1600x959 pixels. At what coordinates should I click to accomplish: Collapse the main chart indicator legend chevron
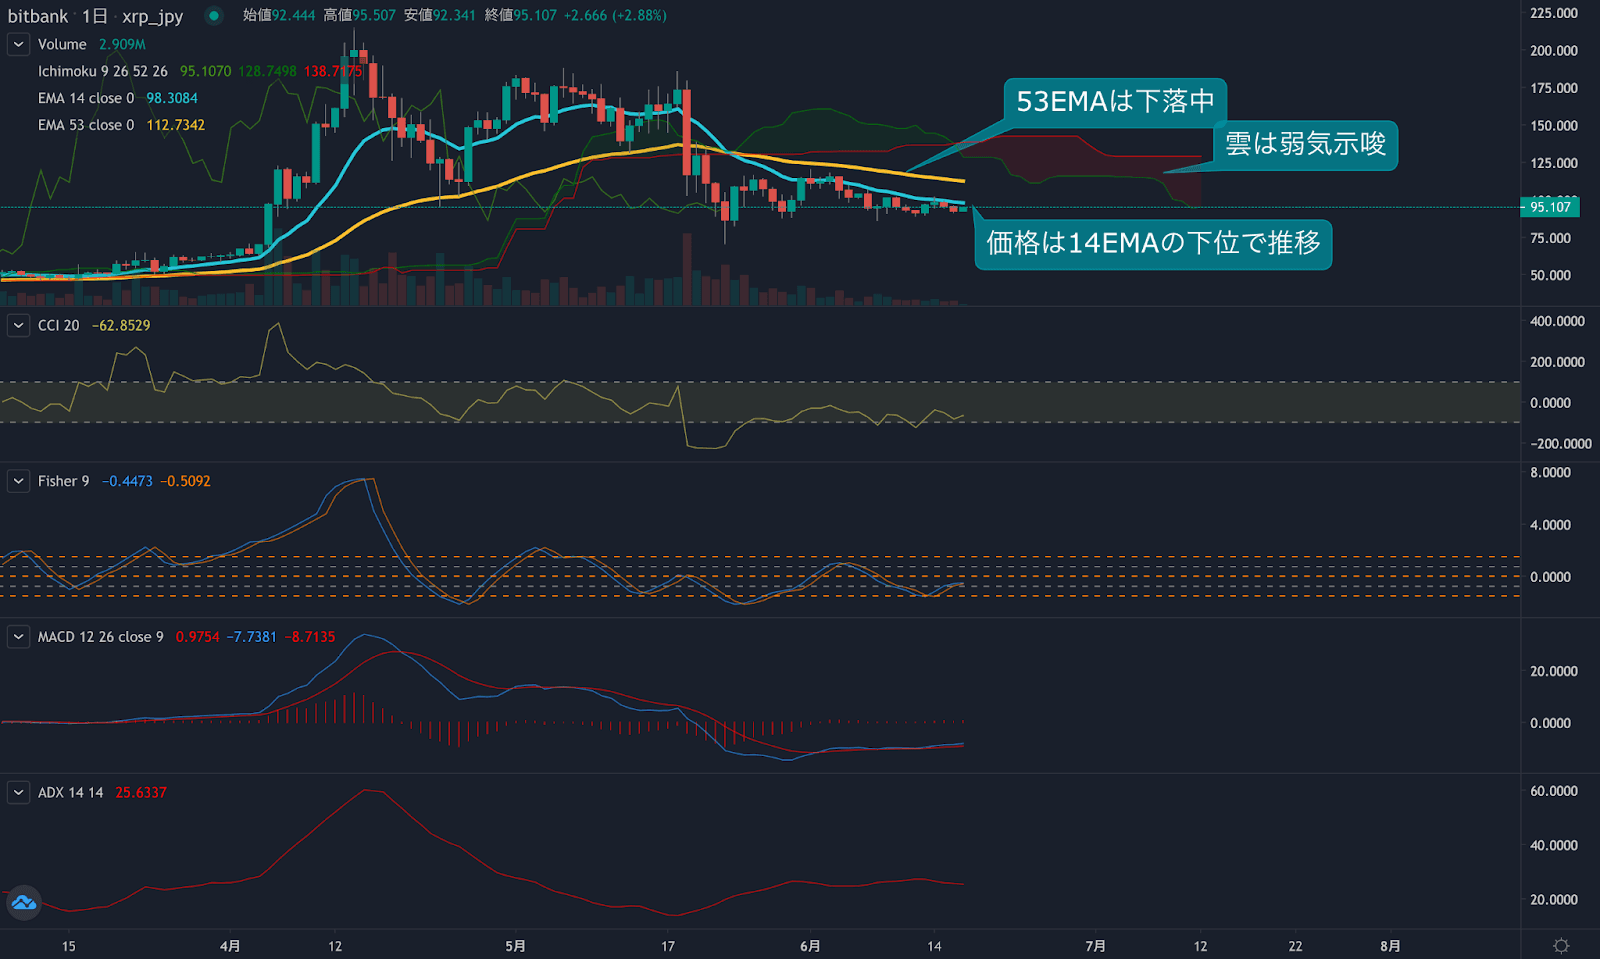click(x=18, y=44)
